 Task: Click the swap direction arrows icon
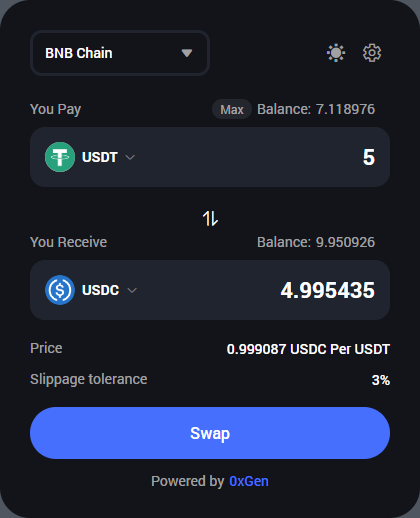click(x=210, y=218)
